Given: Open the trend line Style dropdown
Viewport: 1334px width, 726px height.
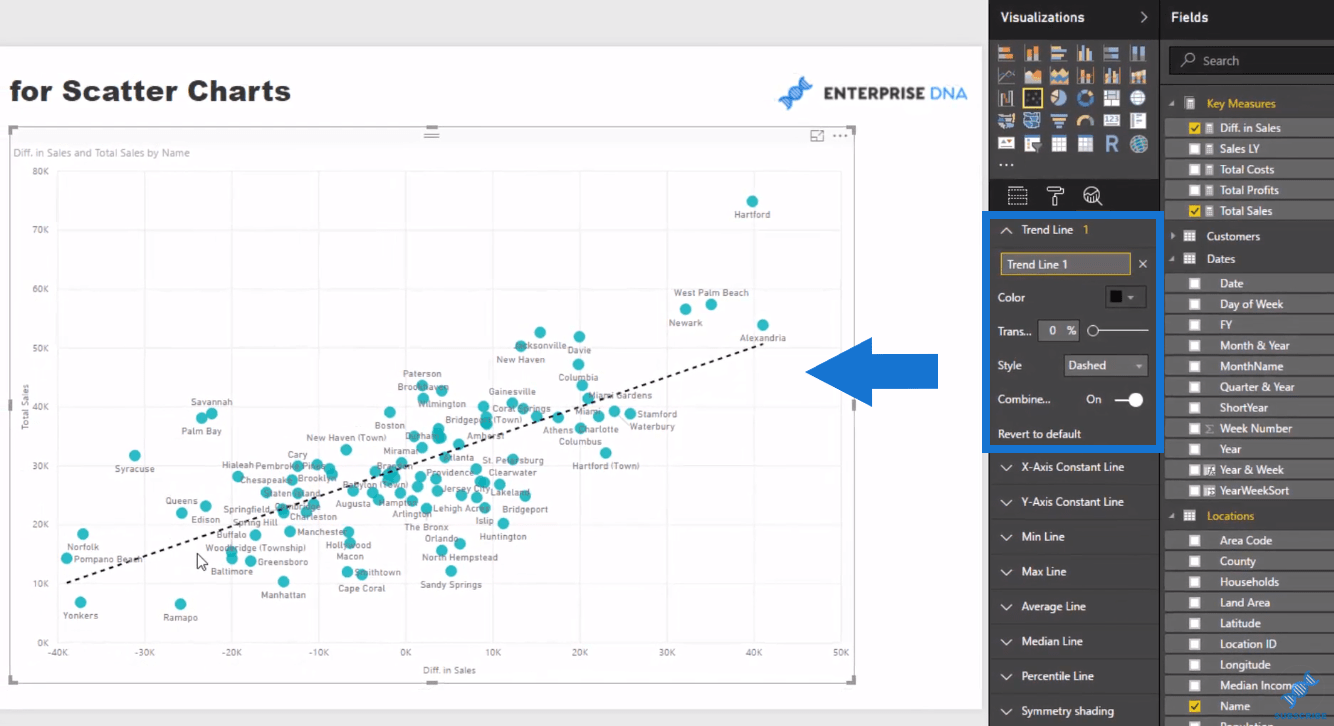Looking at the screenshot, I should [x=1106, y=366].
